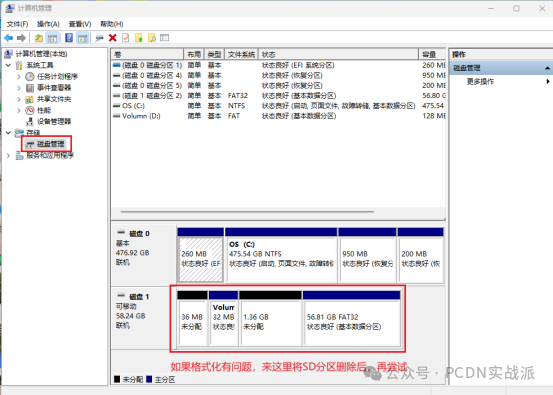Screen dimensions: 553x395
Task: Click the 设备管理器 tree icon
Action: pos(30,122)
